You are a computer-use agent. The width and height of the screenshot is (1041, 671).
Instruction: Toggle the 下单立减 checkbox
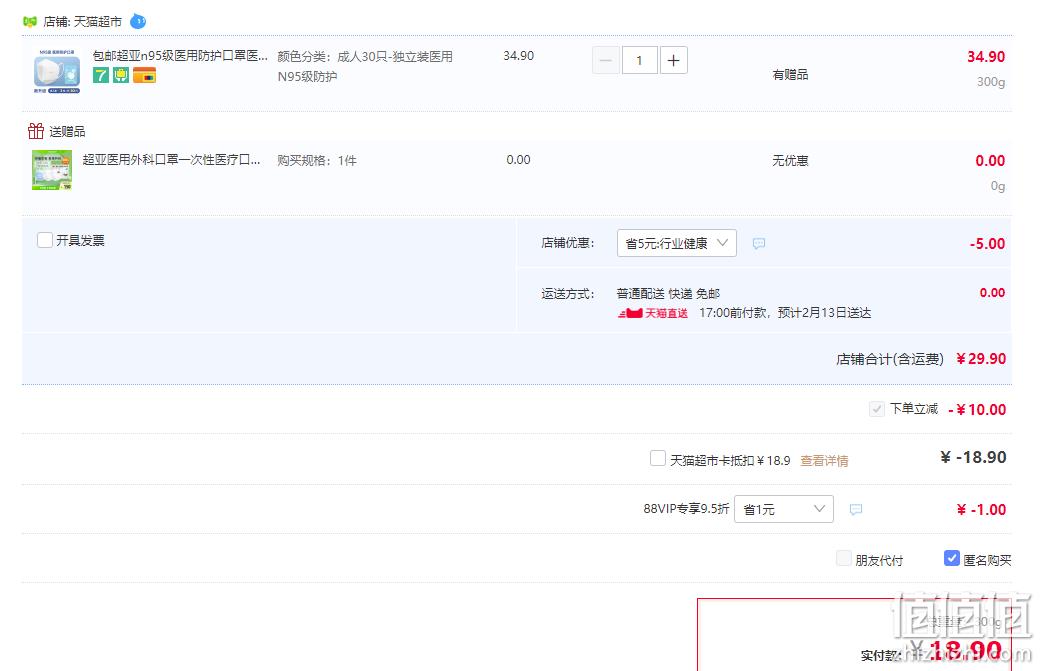pos(876,409)
